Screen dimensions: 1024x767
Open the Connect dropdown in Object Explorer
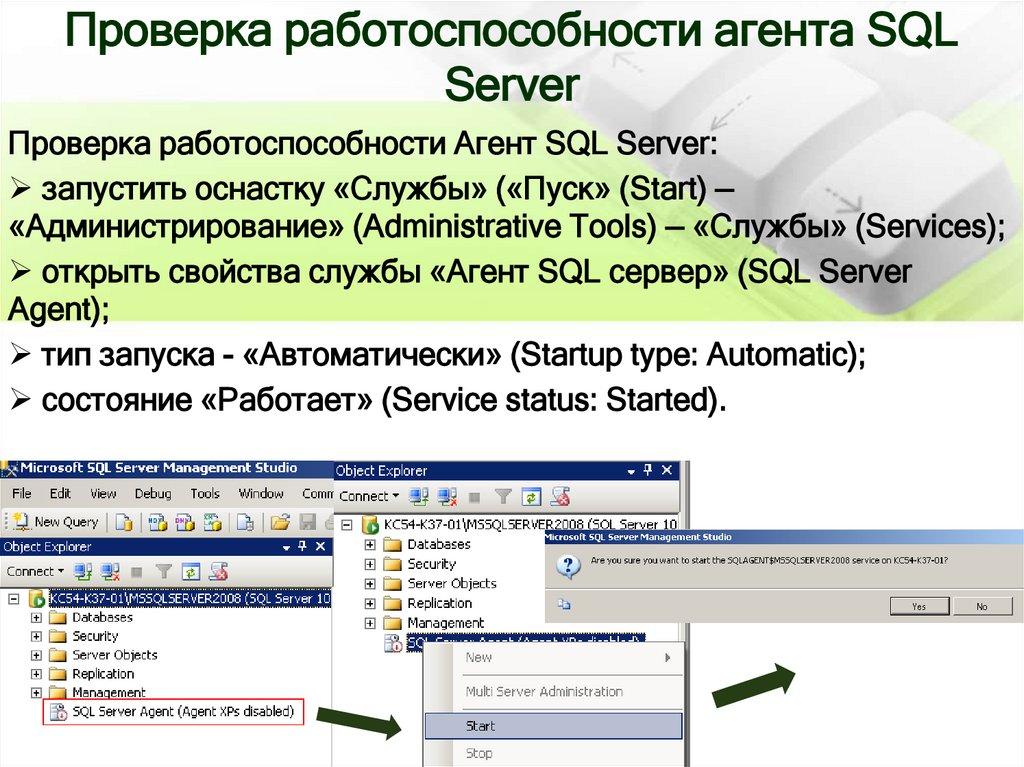coord(368,496)
